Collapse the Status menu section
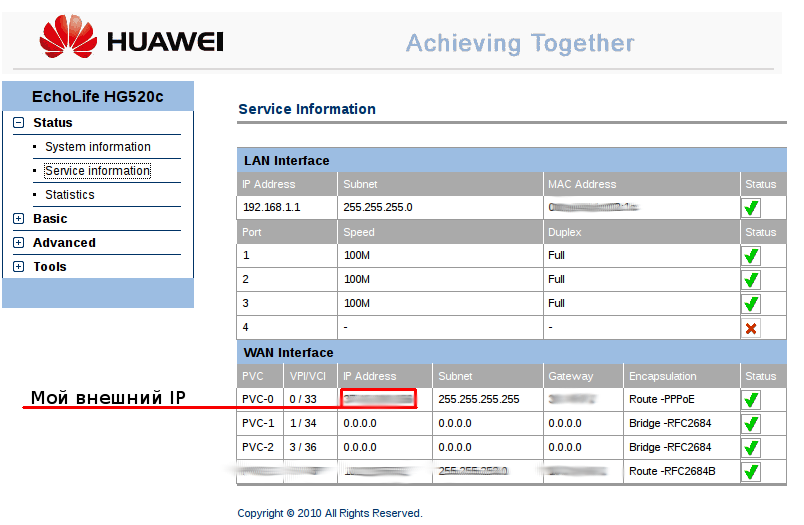The height and width of the screenshot is (525, 804). coord(18,123)
